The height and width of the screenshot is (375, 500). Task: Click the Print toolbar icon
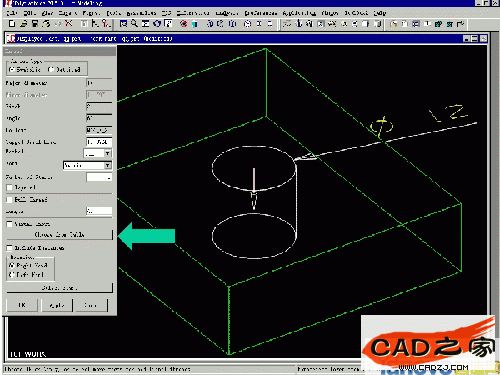(46, 24)
